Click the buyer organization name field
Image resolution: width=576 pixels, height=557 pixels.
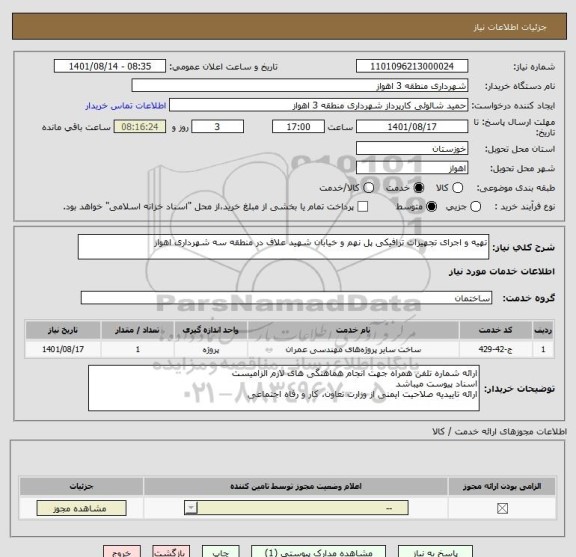[x=300, y=86]
